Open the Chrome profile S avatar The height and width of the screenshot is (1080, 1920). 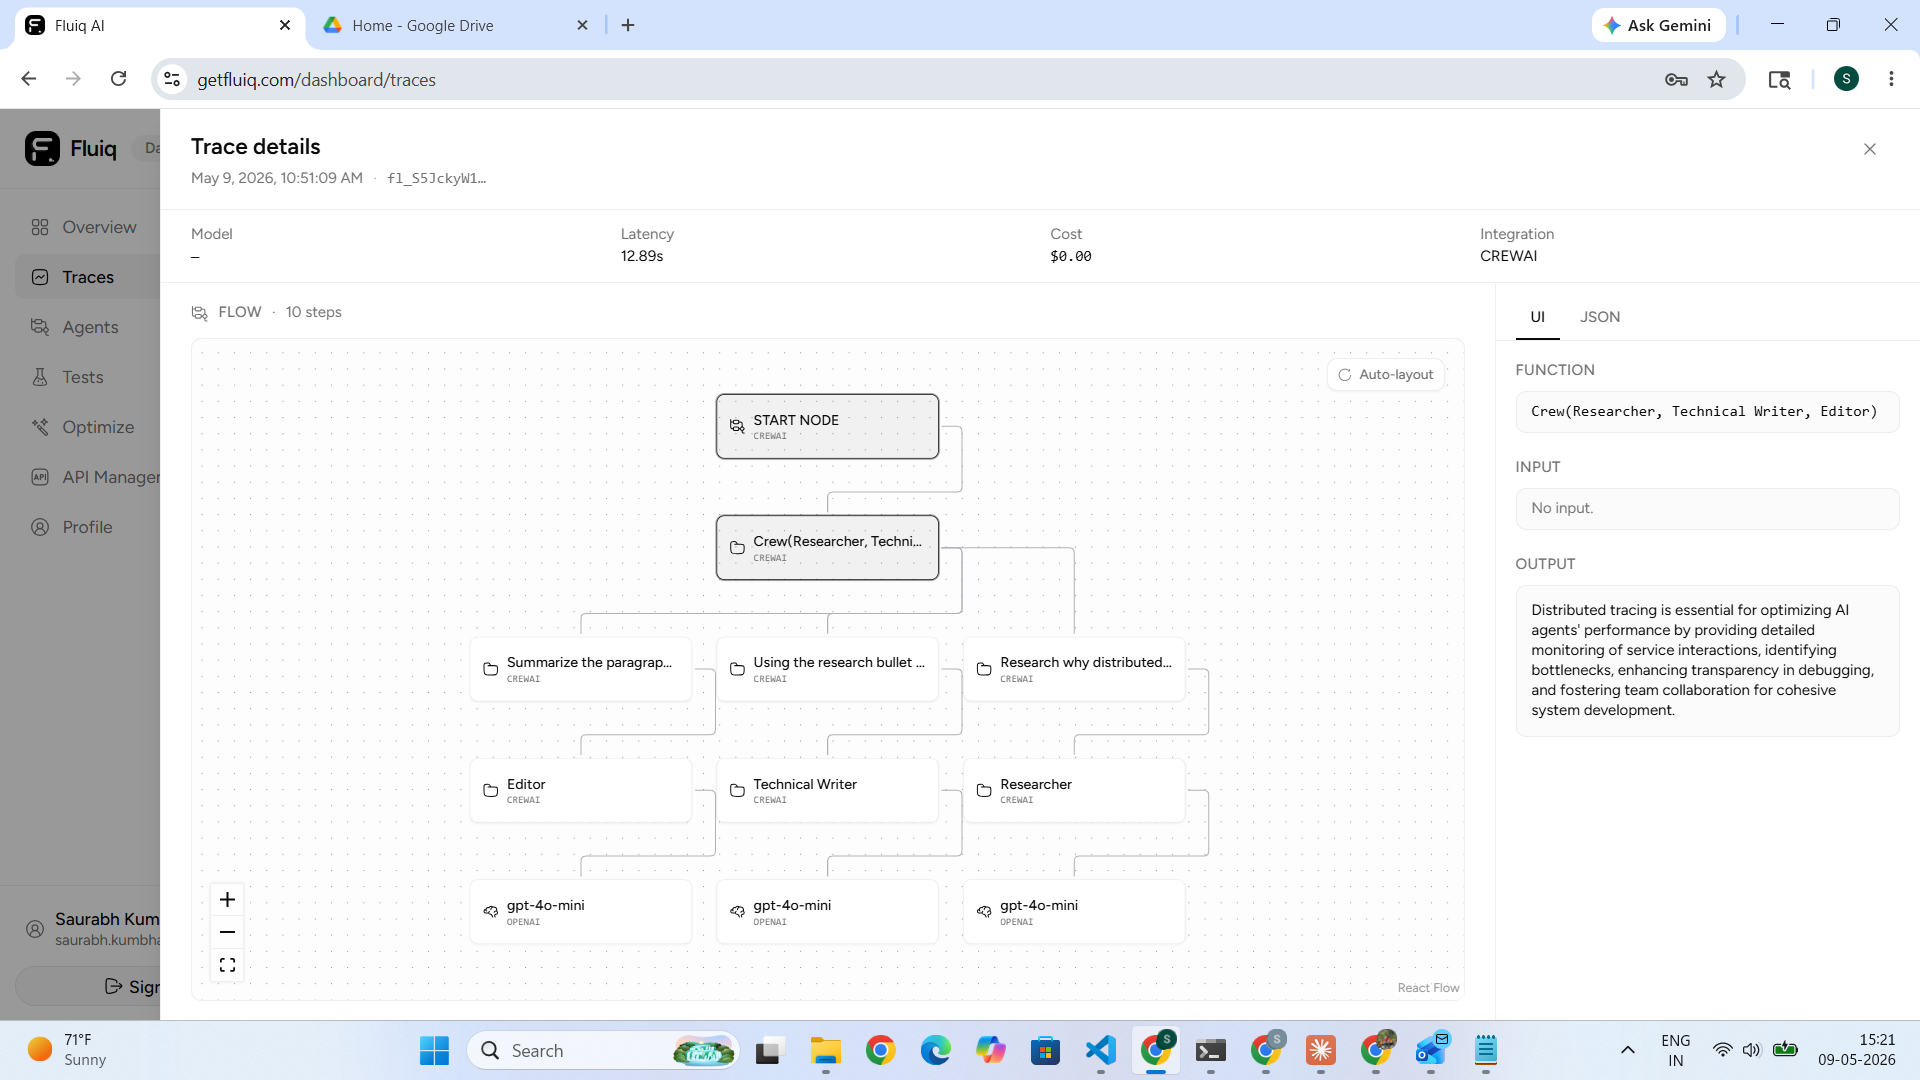point(1846,79)
